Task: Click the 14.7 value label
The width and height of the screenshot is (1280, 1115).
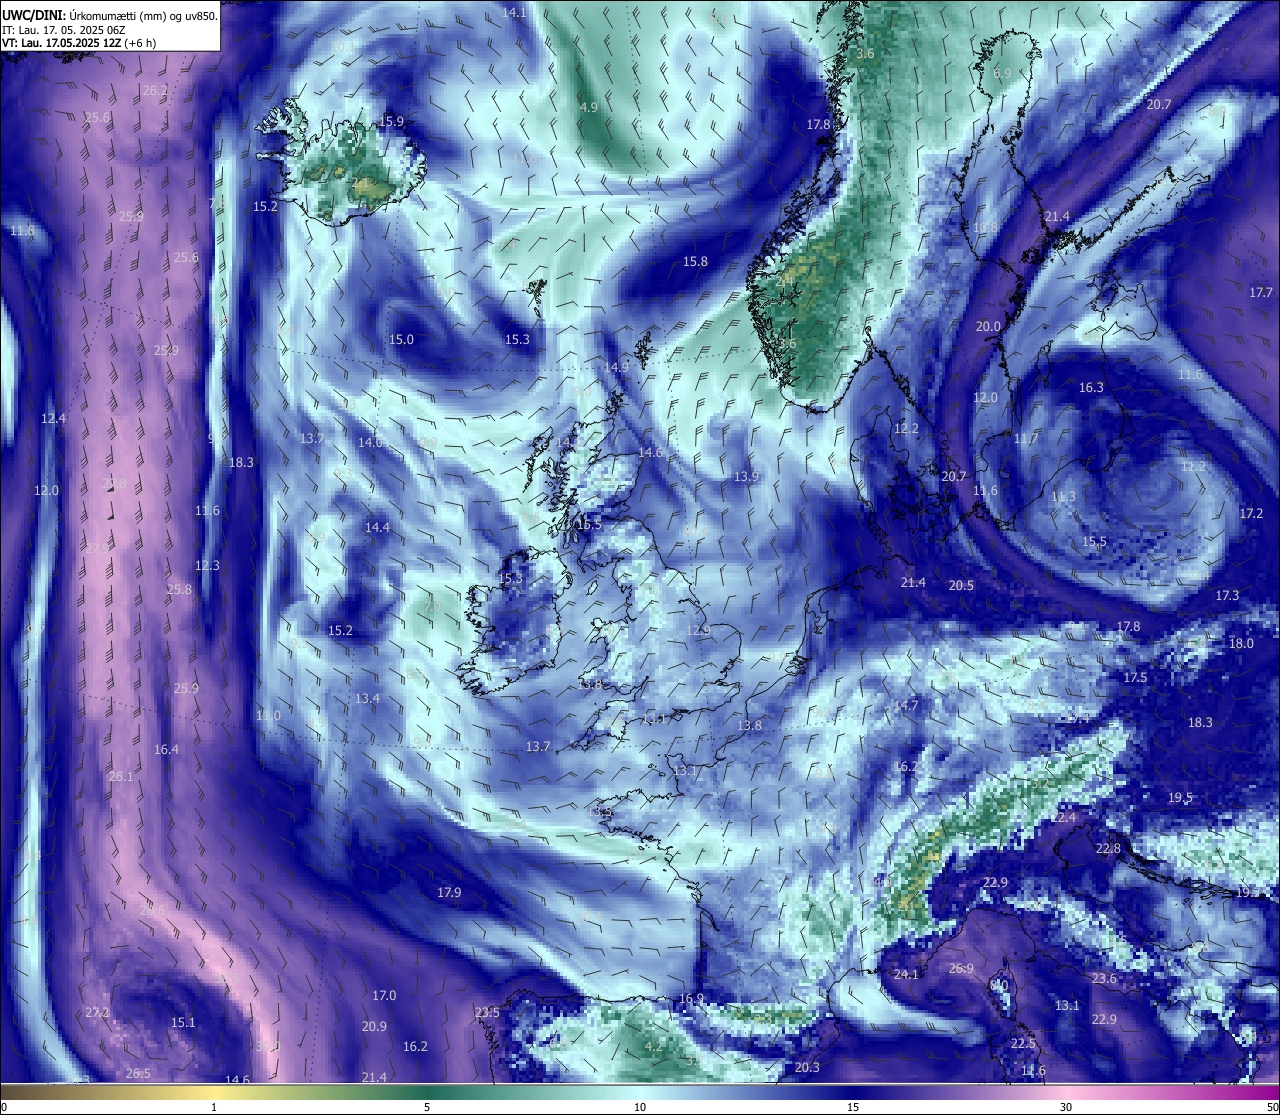Action: click(x=906, y=705)
